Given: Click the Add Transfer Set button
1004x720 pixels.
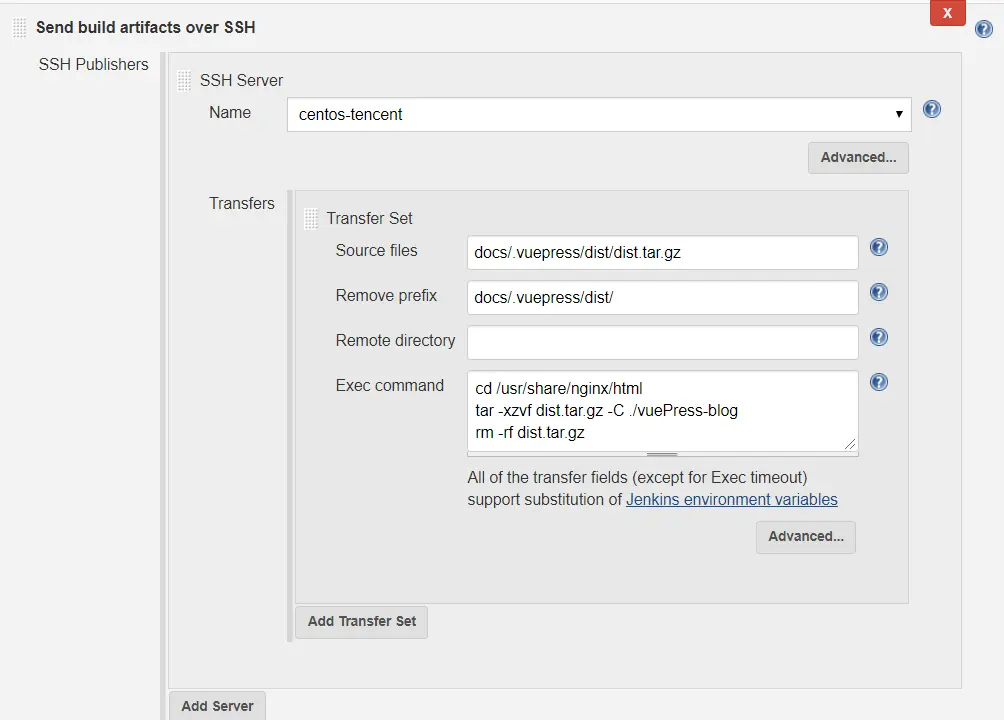Looking at the screenshot, I should (x=361, y=621).
